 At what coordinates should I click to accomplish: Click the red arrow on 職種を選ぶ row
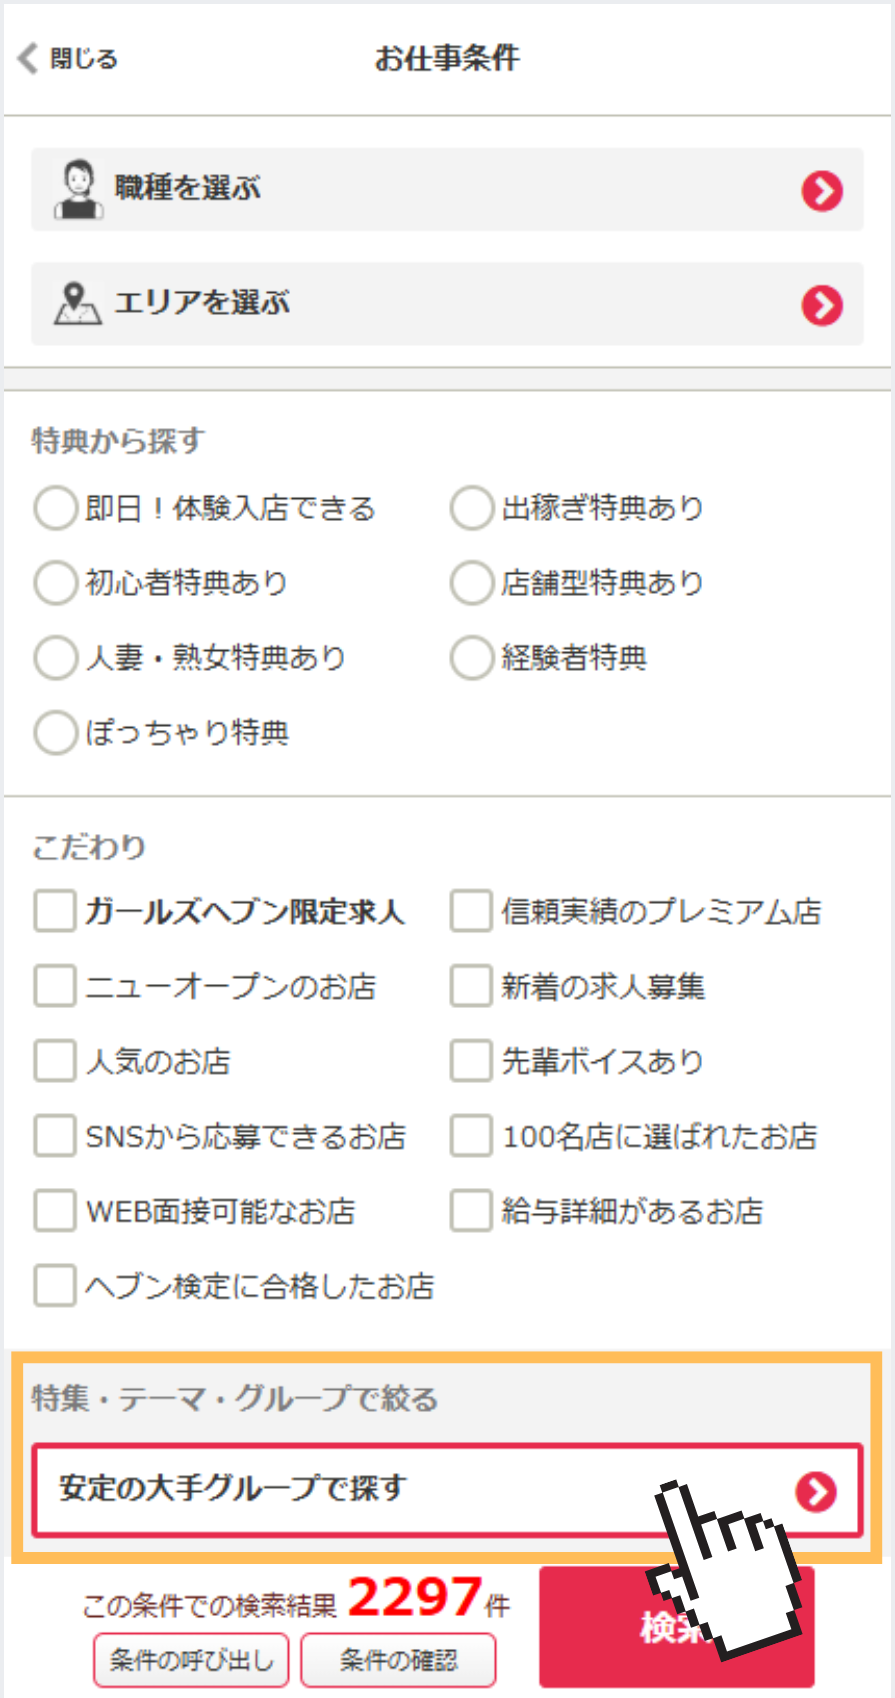coord(822,190)
